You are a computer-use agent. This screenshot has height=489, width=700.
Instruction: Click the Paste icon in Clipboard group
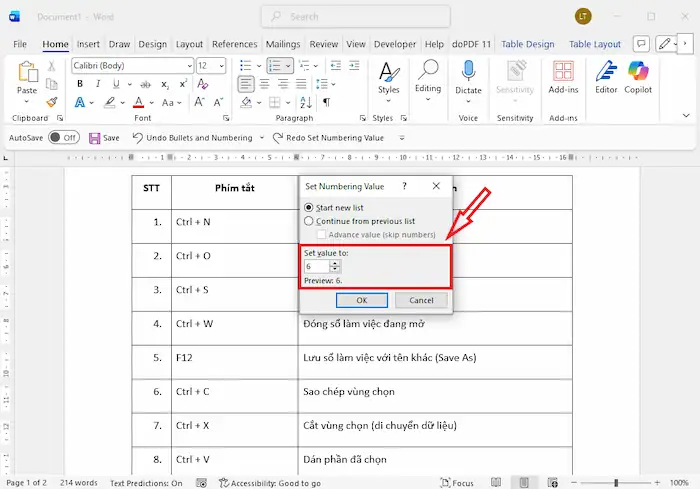click(x=27, y=75)
